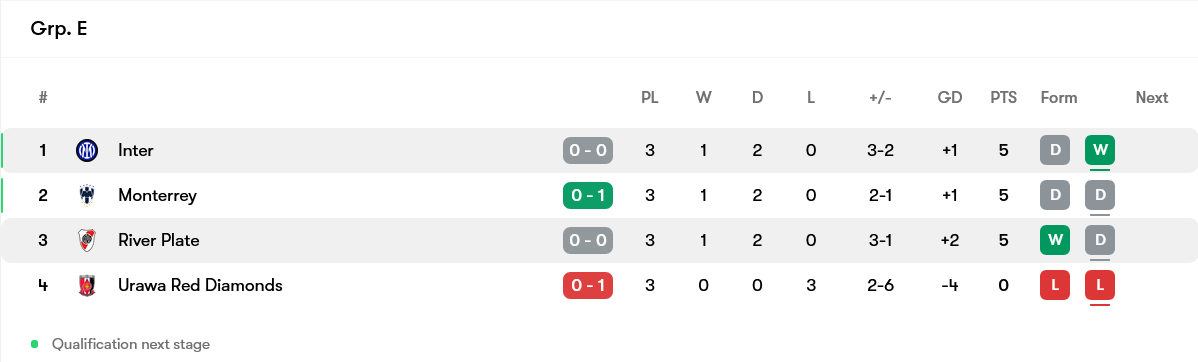This screenshot has width=1198, height=362.
Task: Sort standings by GD column header
Action: coord(950,98)
